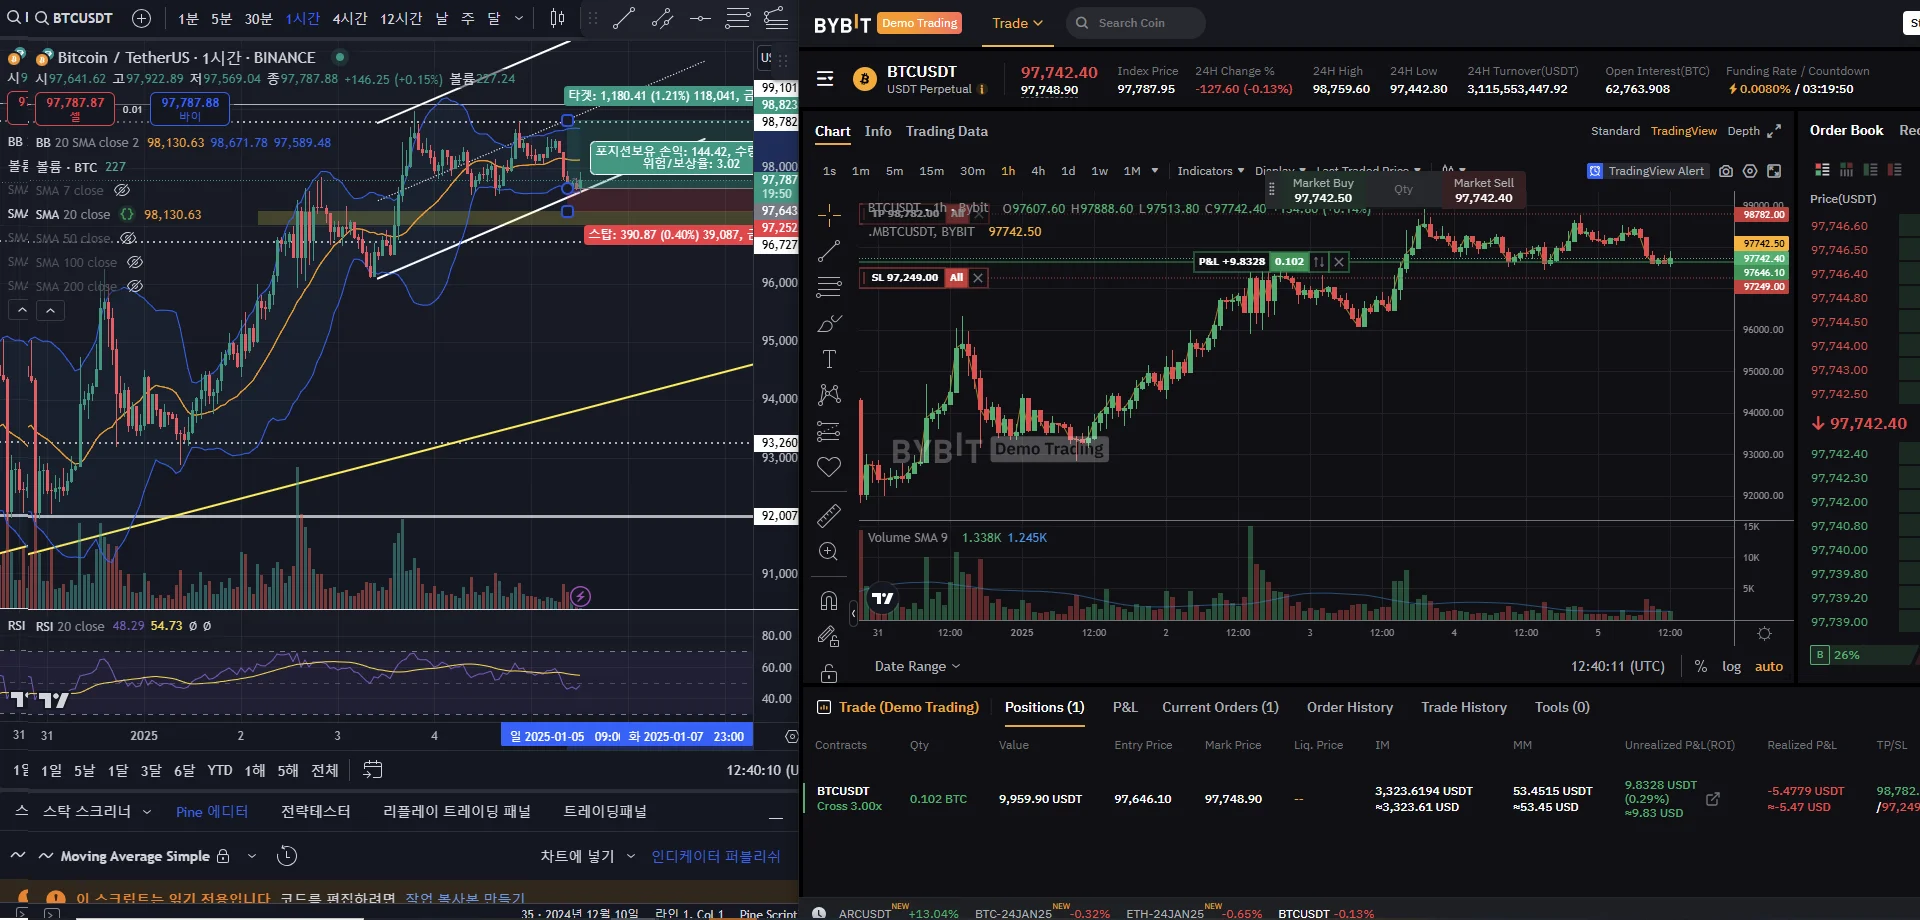Select the text tool in the Bybit chart
The width and height of the screenshot is (1920, 920).
[x=829, y=359]
